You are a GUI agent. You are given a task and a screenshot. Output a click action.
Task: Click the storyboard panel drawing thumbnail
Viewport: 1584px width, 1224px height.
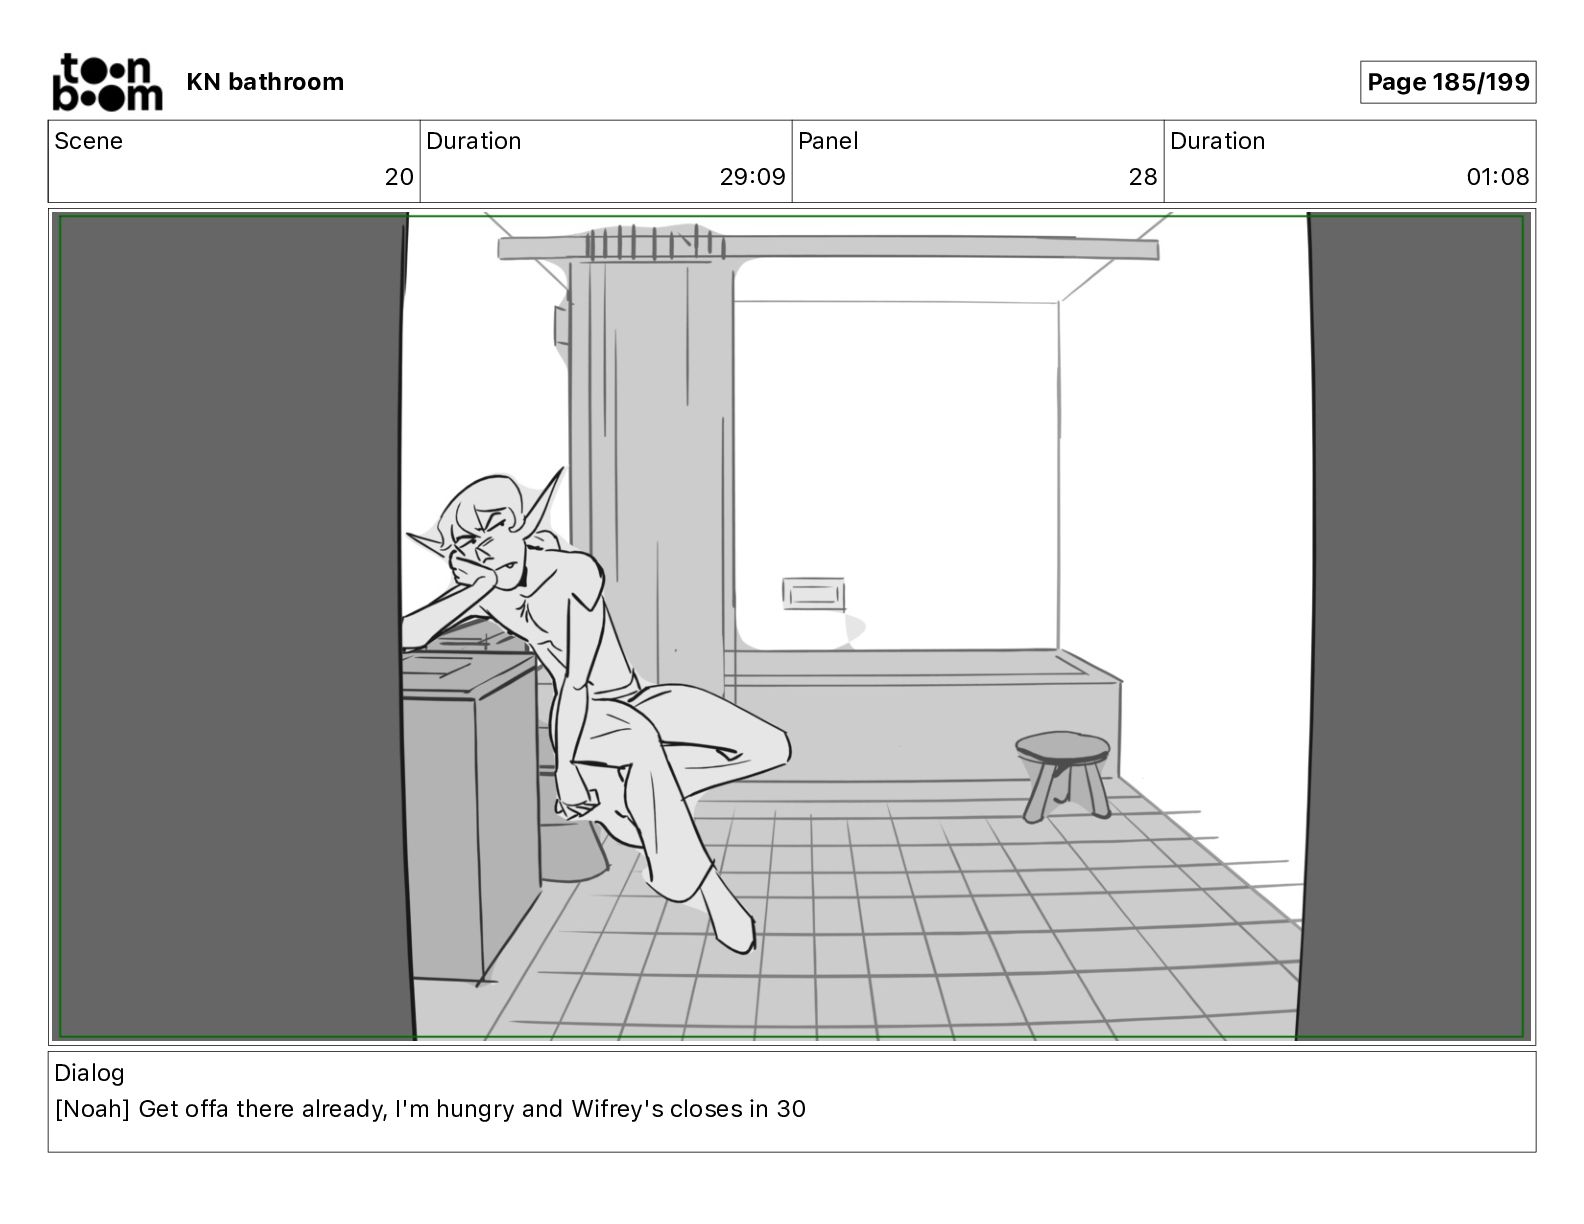click(x=792, y=627)
